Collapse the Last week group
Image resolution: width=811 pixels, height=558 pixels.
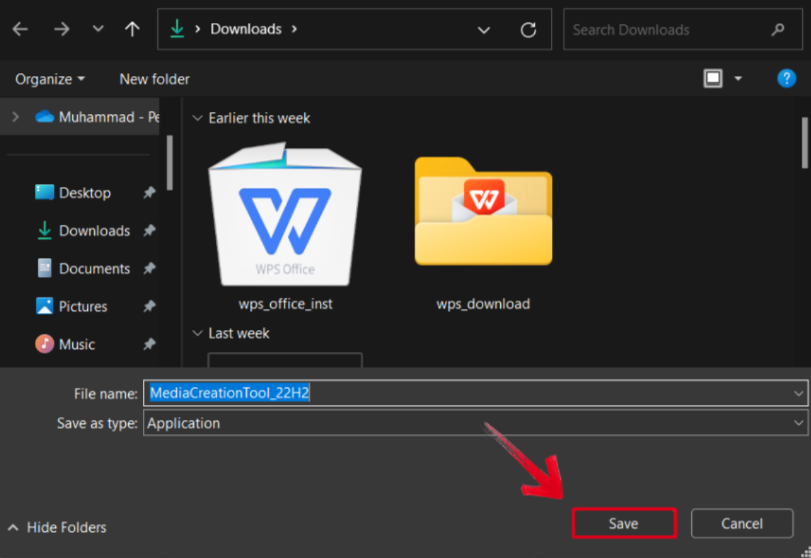196,333
